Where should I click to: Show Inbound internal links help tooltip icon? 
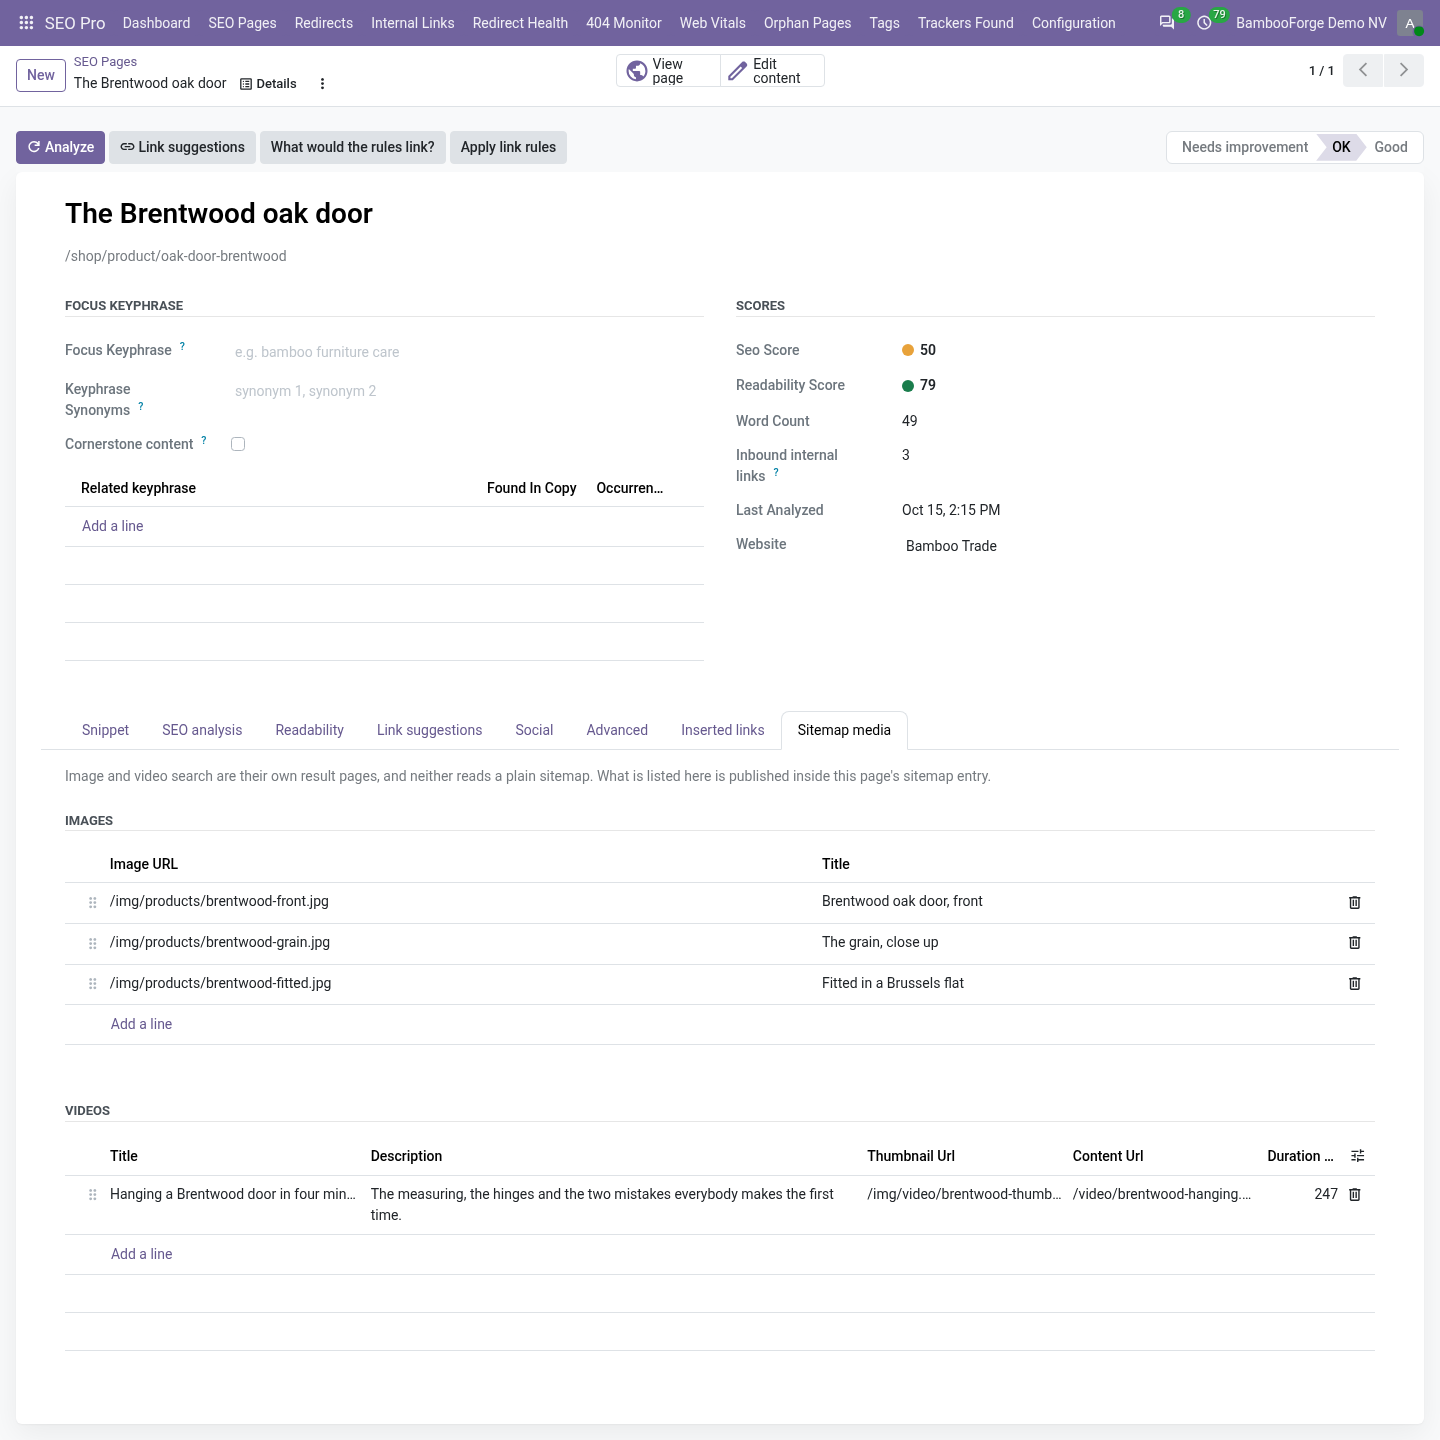(776, 472)
